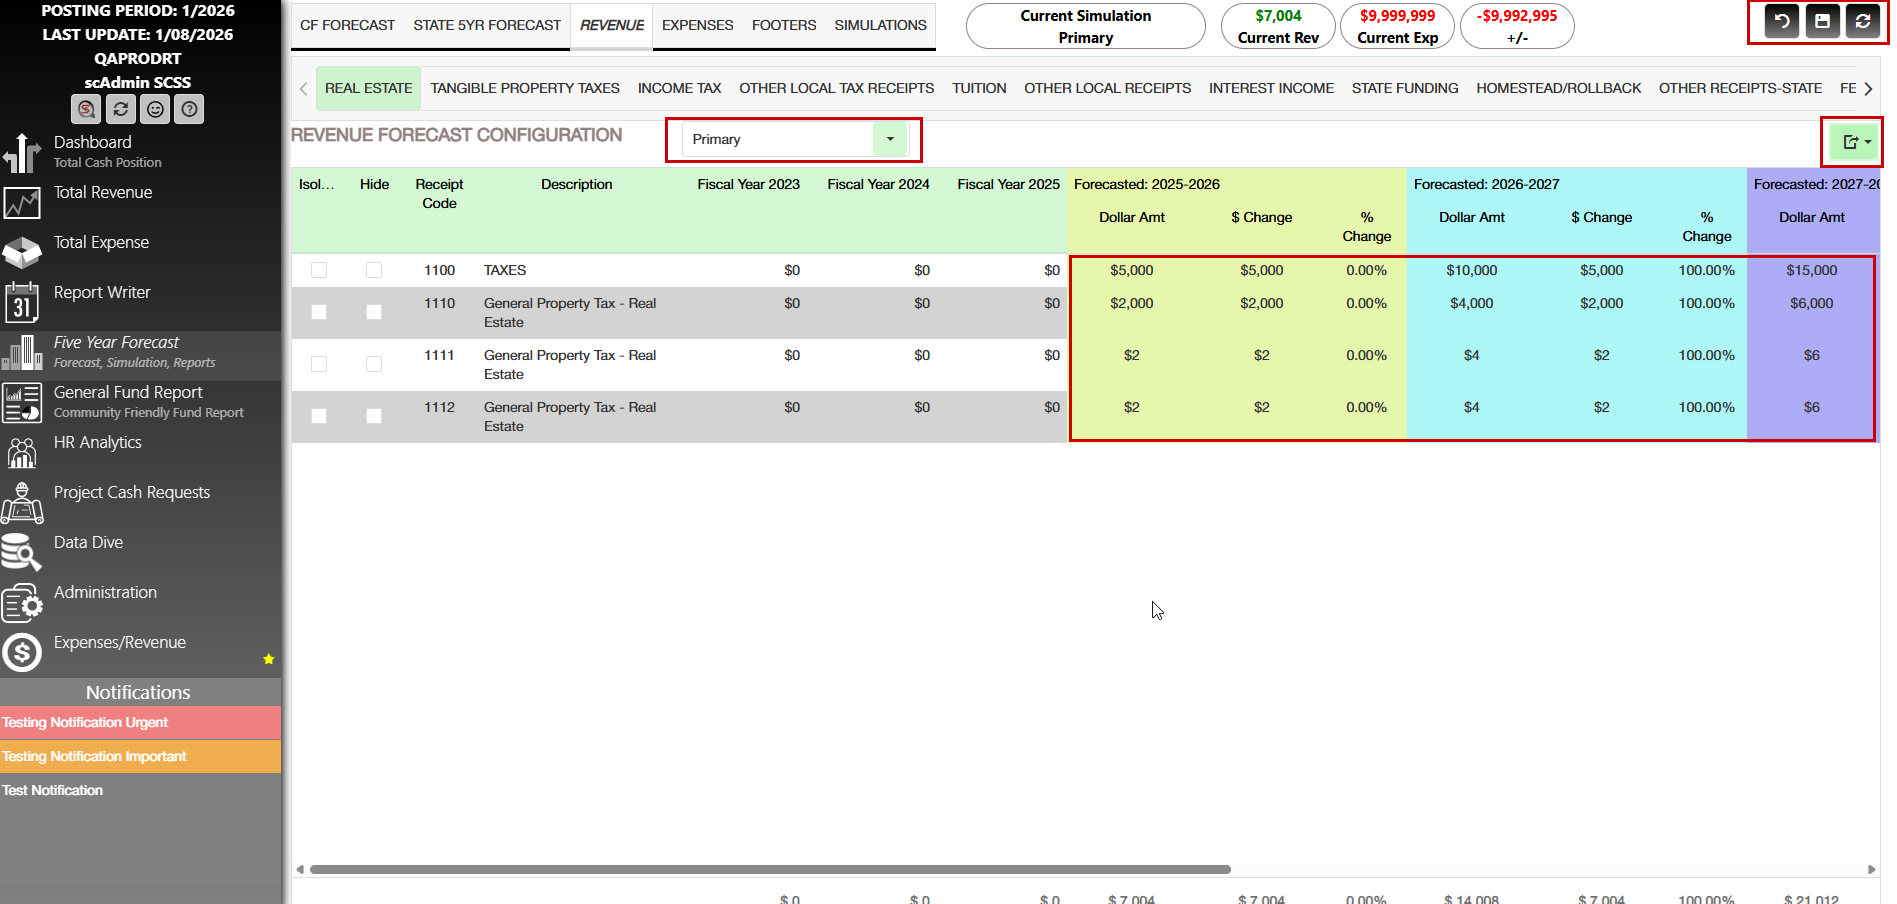Click the question mark help icon
Screen dimensions: 1897x904
point(189,109)
